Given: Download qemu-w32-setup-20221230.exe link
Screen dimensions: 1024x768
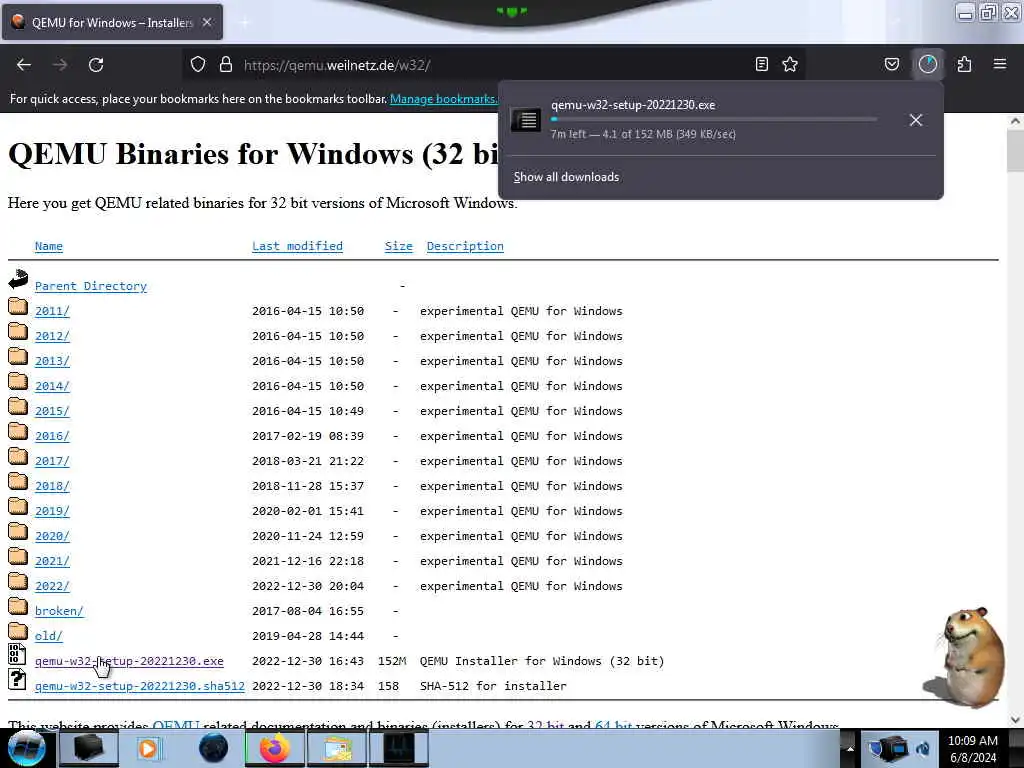Looking at the screenshot, I should (129, 661).
